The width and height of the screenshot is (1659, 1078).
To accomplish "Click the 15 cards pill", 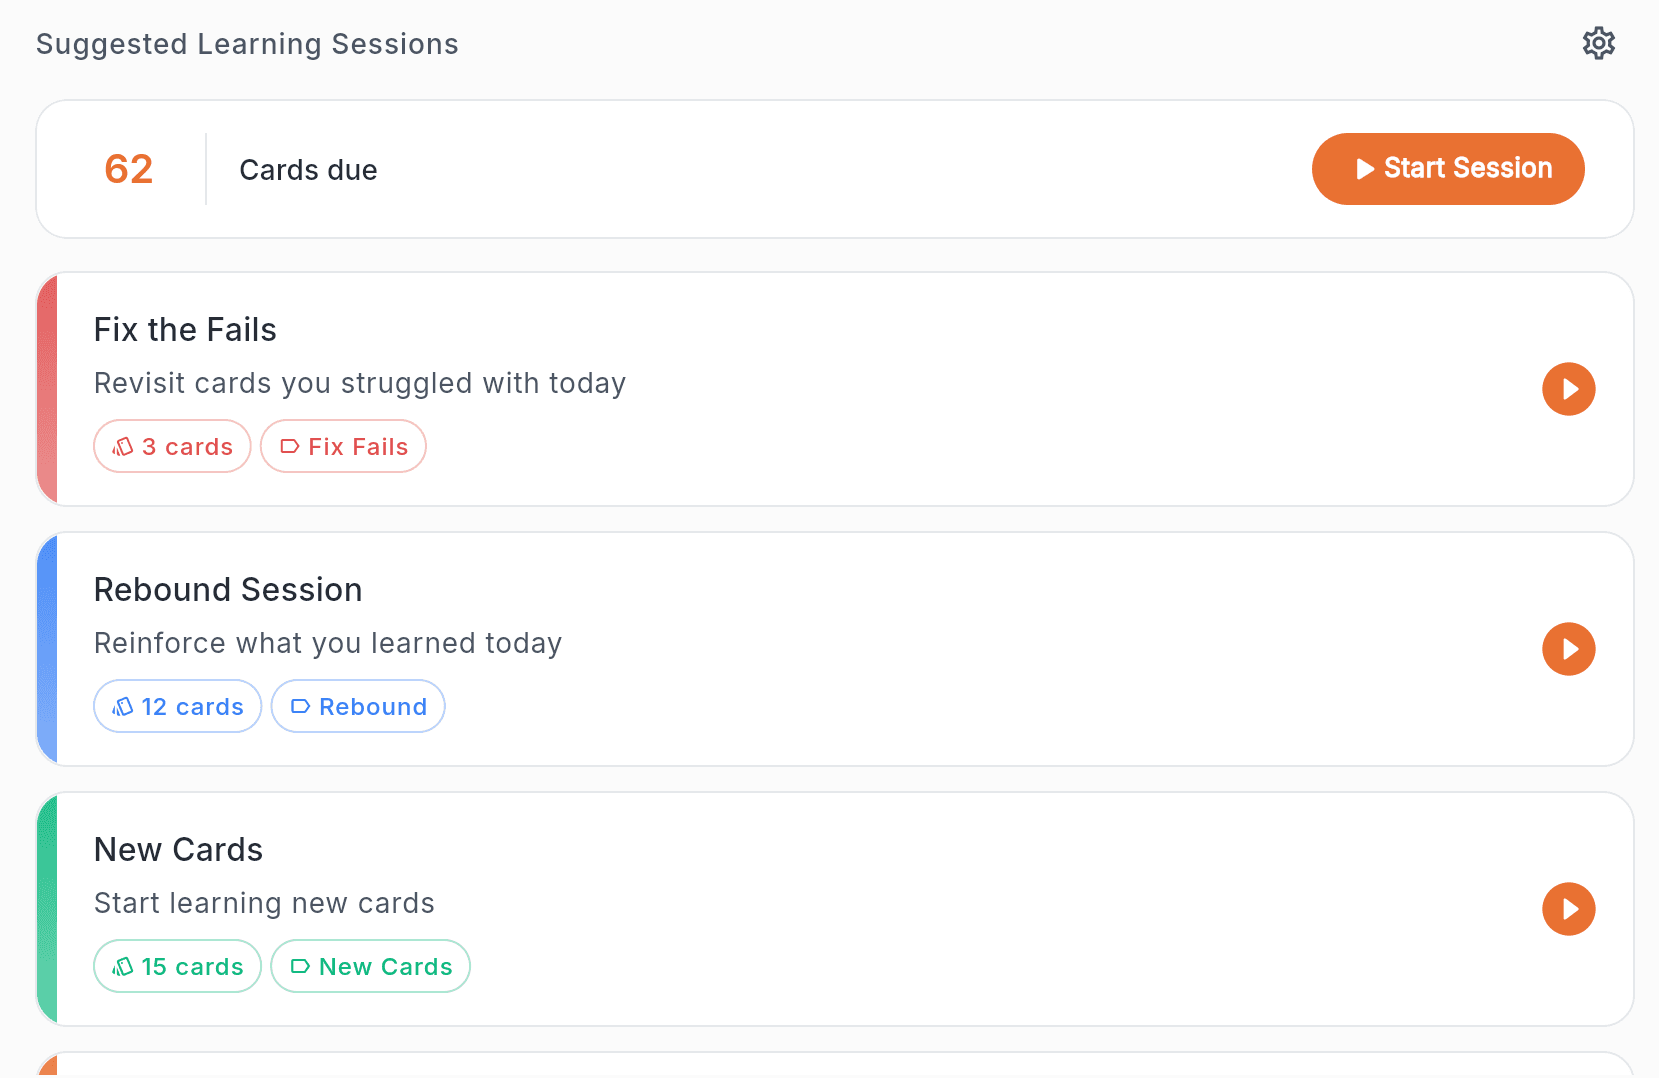I will [177, 966].
